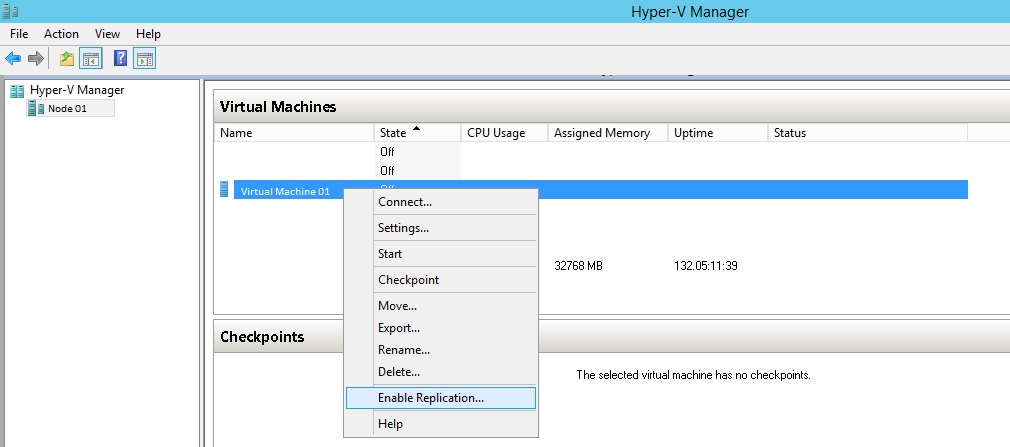The width and height of the screenshot is (1010, 447).
Task: Sort by the Uptime column header
Action: coord(718,133)
